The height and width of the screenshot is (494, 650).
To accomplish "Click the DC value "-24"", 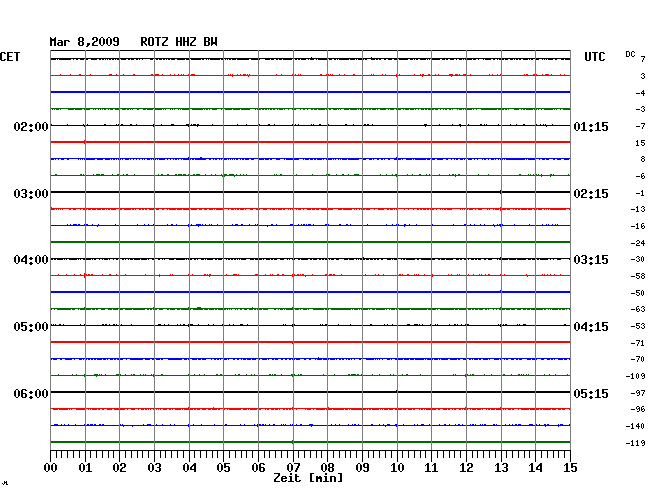I will 638,243.
